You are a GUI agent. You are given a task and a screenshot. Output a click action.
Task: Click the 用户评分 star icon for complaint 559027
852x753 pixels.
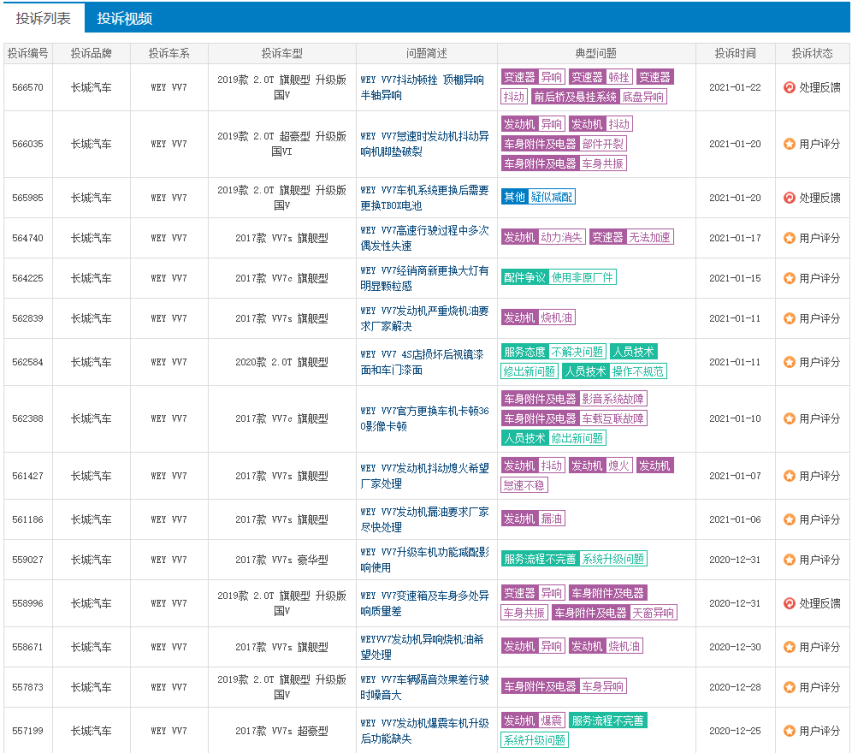pyautogui.click(x=789, y=560)
